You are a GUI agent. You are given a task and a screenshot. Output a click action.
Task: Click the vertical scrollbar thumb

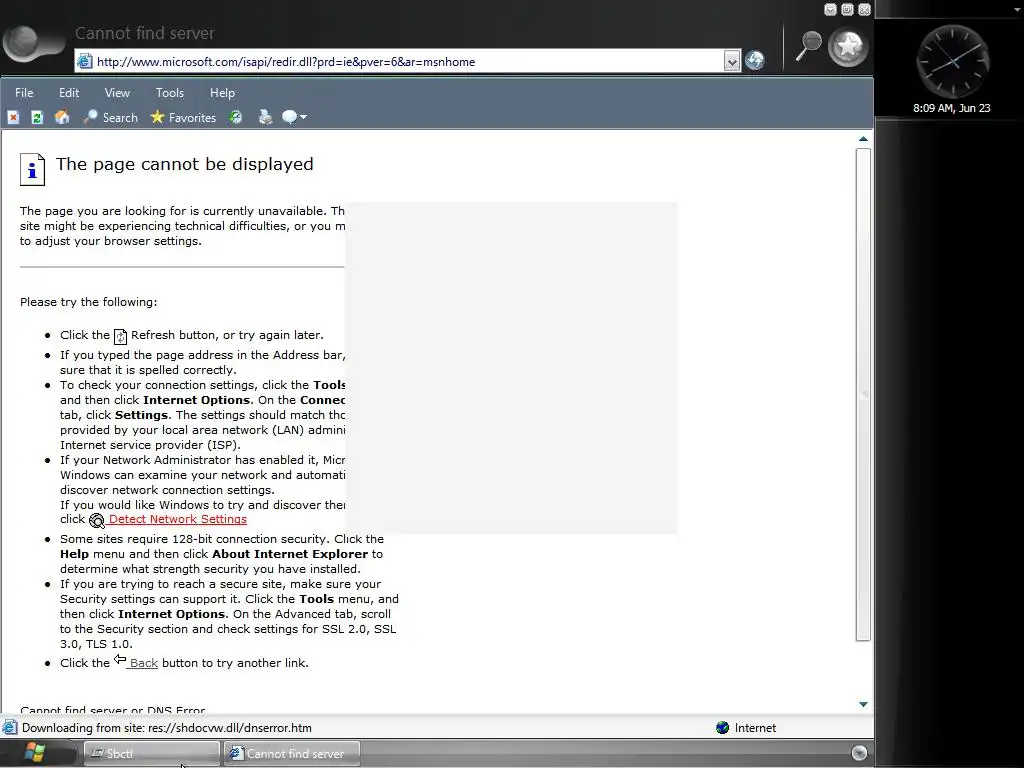coord(863,394)
